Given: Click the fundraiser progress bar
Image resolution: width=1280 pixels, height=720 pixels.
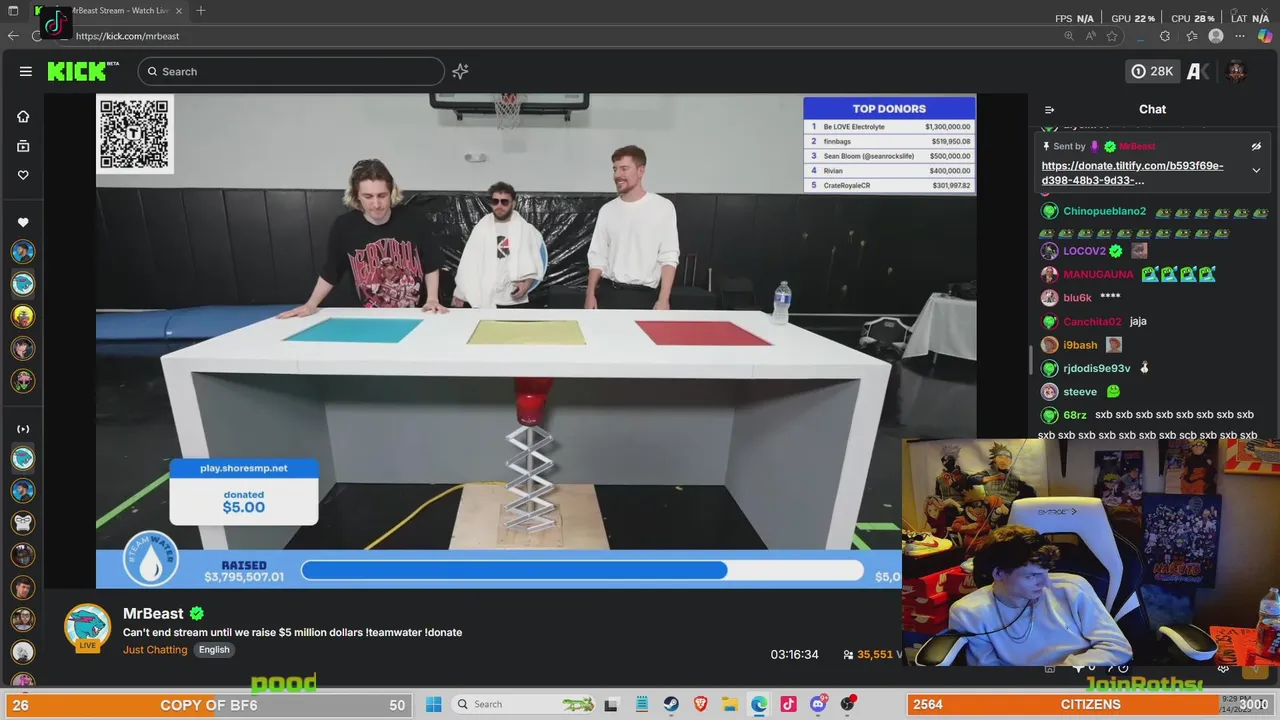Looking at the screenshot, I should coord(582,571).
